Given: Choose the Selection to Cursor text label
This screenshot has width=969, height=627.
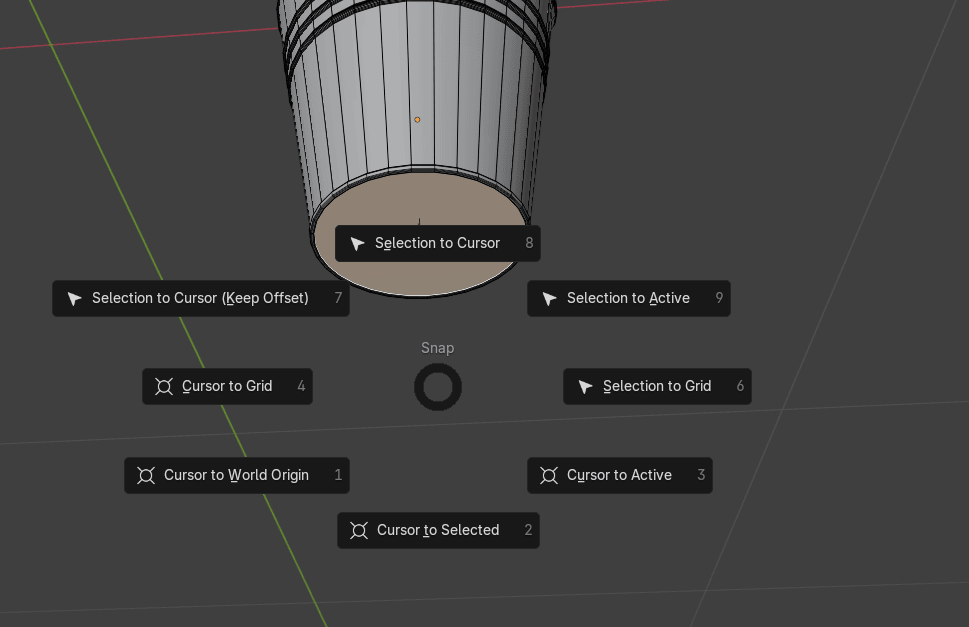Looking at the screenshot, I should pos(437,243).
